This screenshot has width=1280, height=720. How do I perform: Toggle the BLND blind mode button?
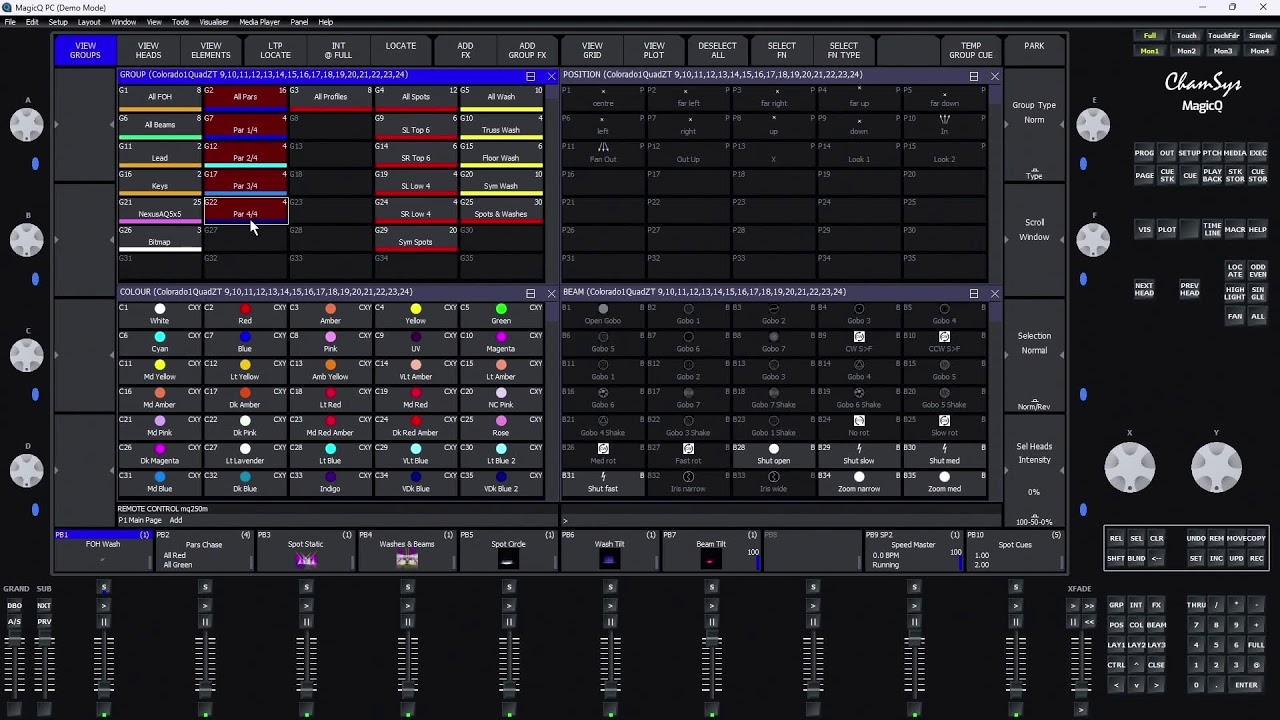tap(1136, 559)
